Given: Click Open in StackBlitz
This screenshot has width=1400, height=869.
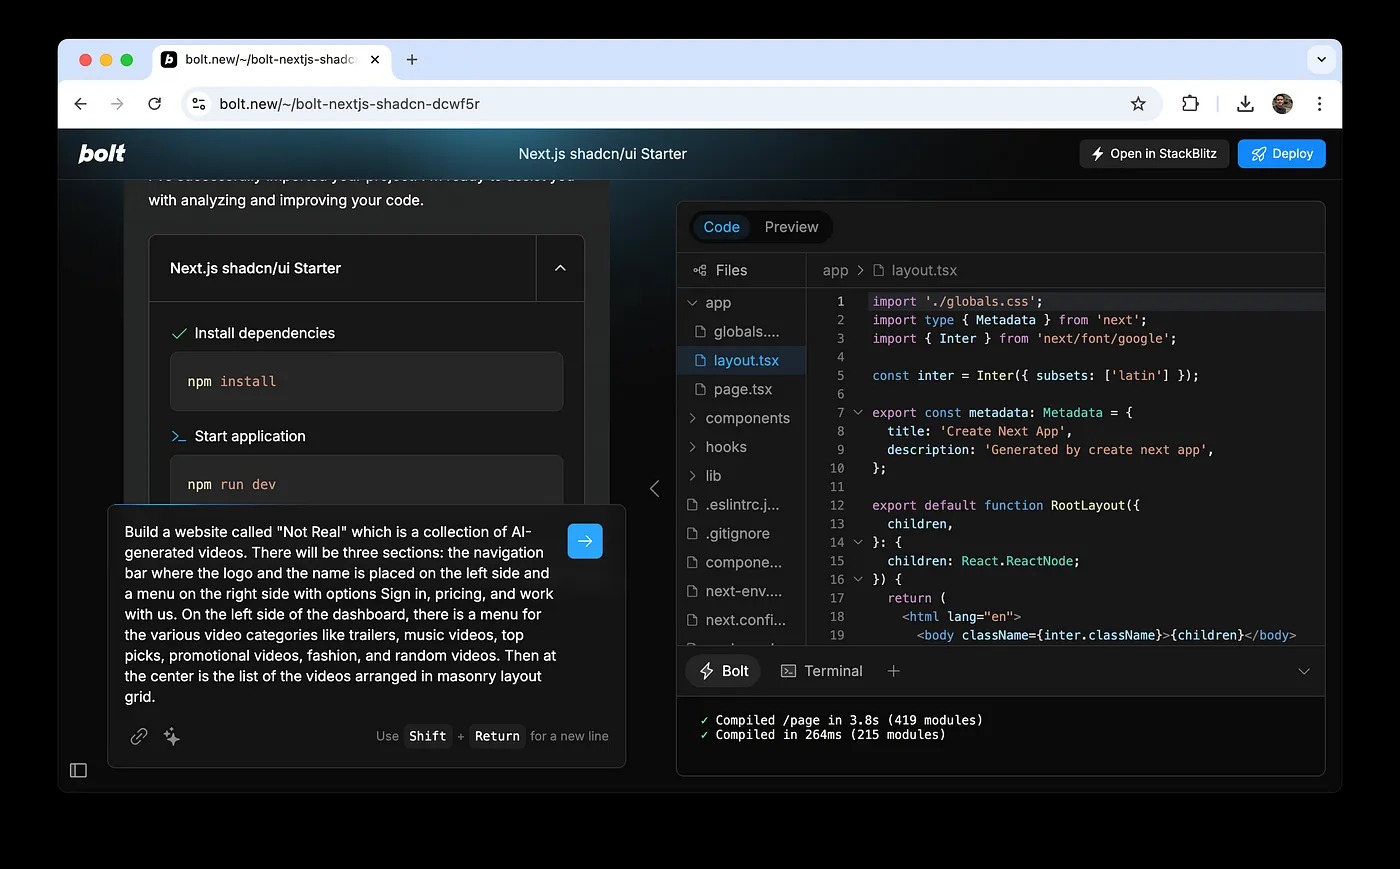Looking at the screenshot, I should [x=1154, y=154].
